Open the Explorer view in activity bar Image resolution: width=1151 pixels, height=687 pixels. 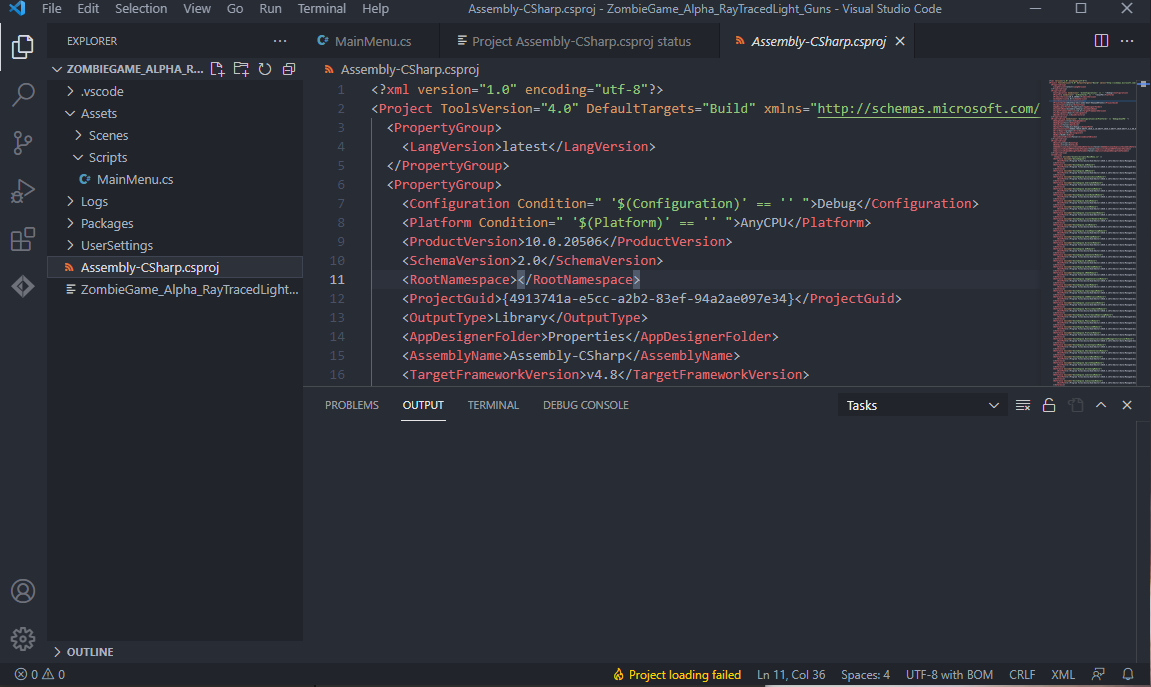23,47
